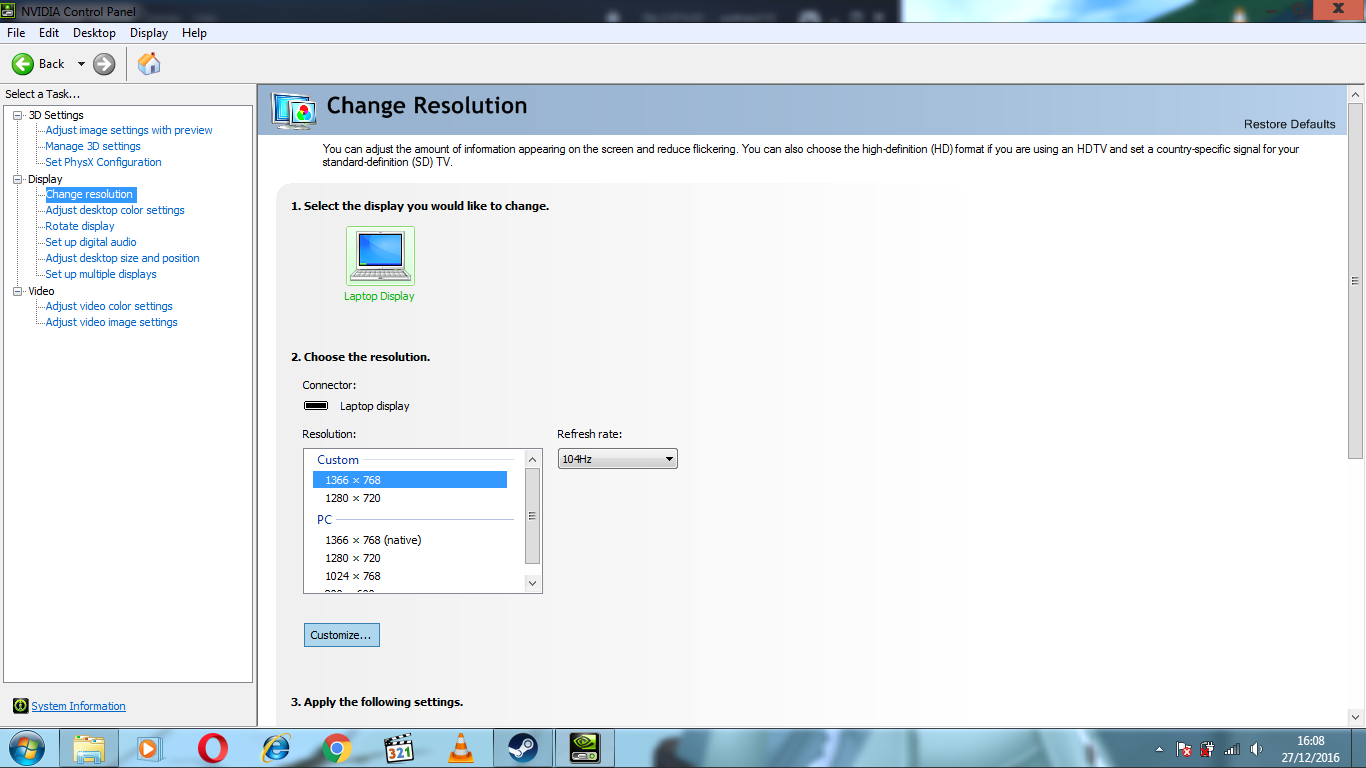
Task: Click the volume speaker tray icon
Action: (1256, 749)
